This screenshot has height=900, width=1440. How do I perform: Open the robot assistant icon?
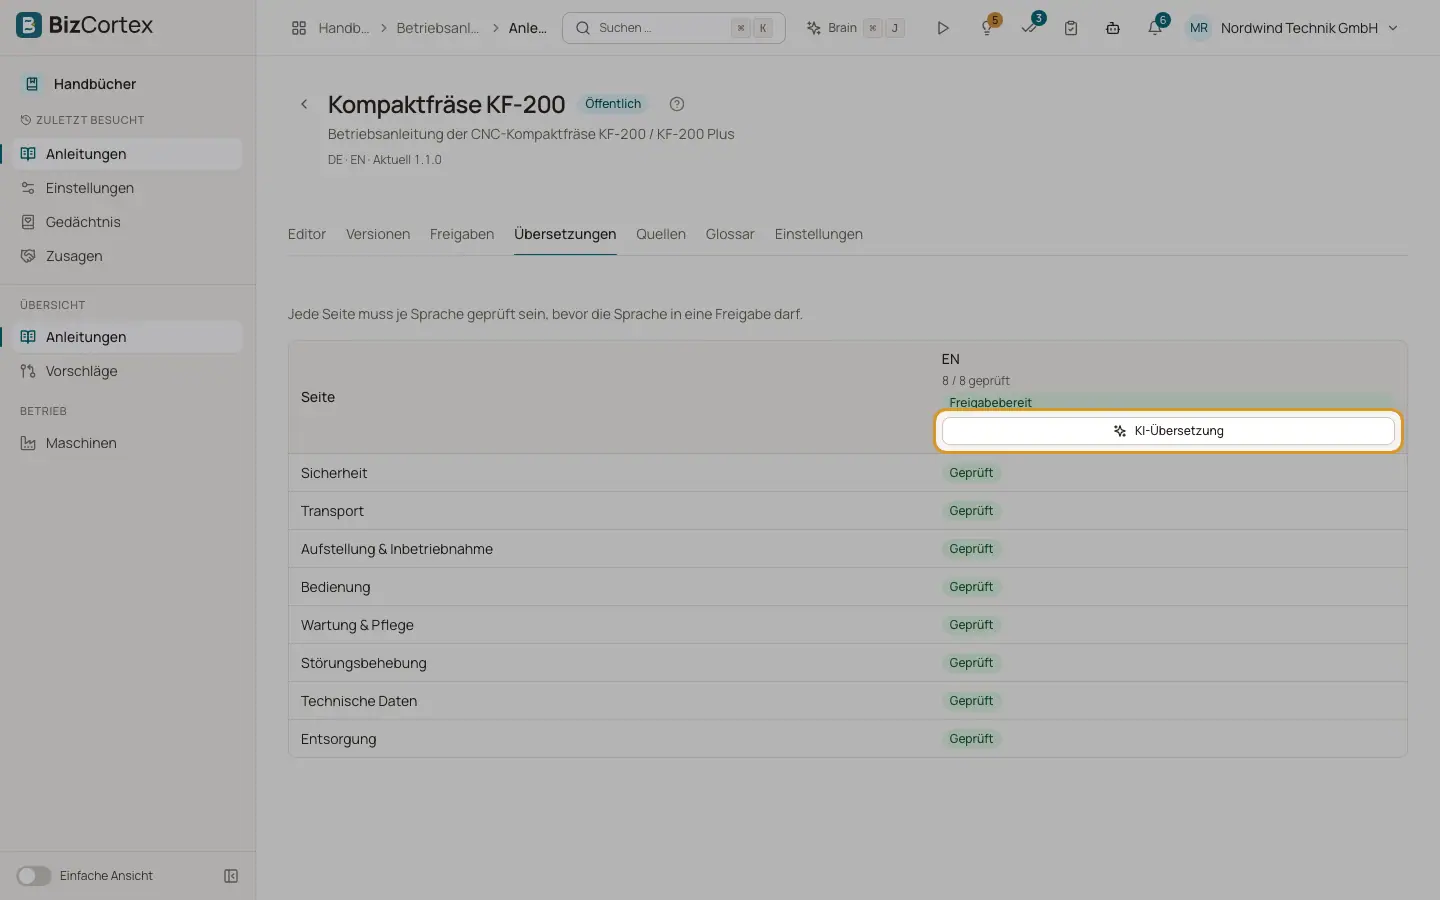[1112, 28]
